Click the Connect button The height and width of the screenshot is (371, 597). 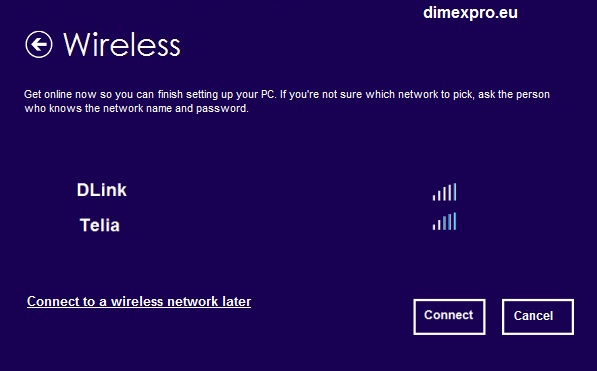tap(449, 317)
